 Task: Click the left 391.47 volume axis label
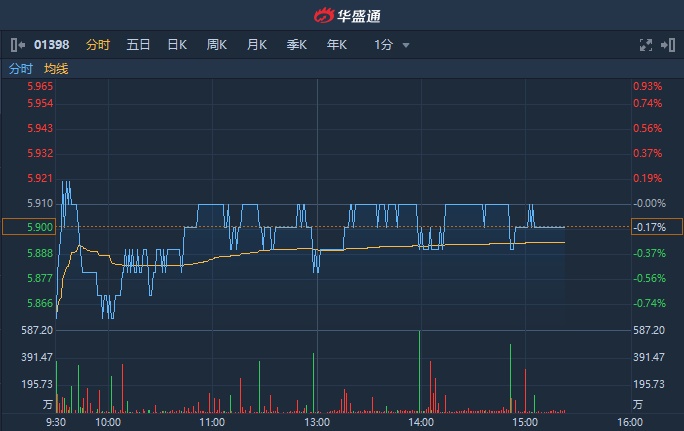(37, 357)
